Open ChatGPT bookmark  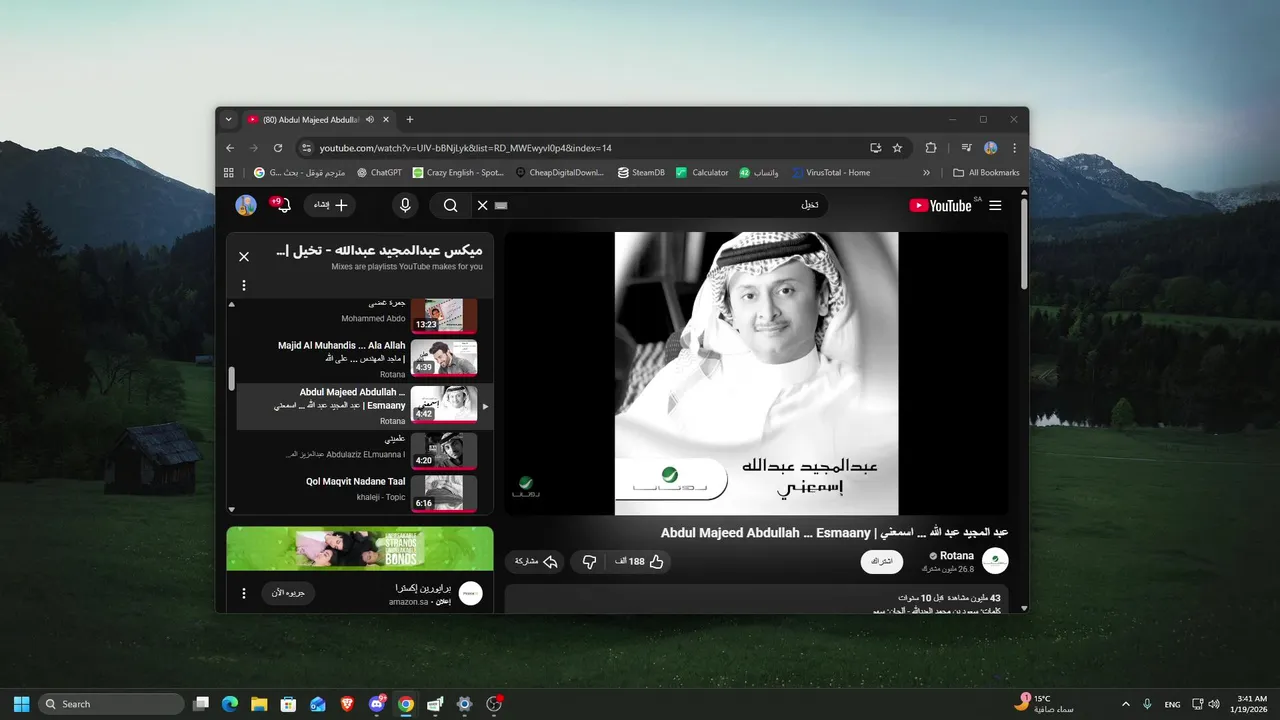pos(379,172)
